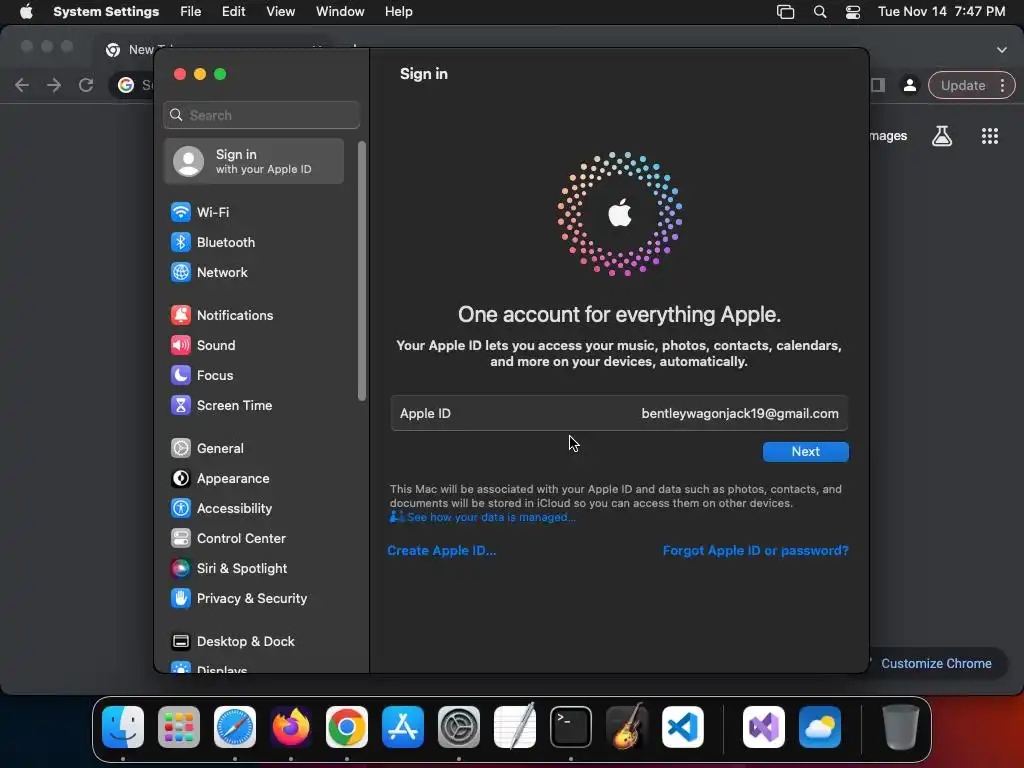Toggle Chrome's side panel icon

pos(878,86)
